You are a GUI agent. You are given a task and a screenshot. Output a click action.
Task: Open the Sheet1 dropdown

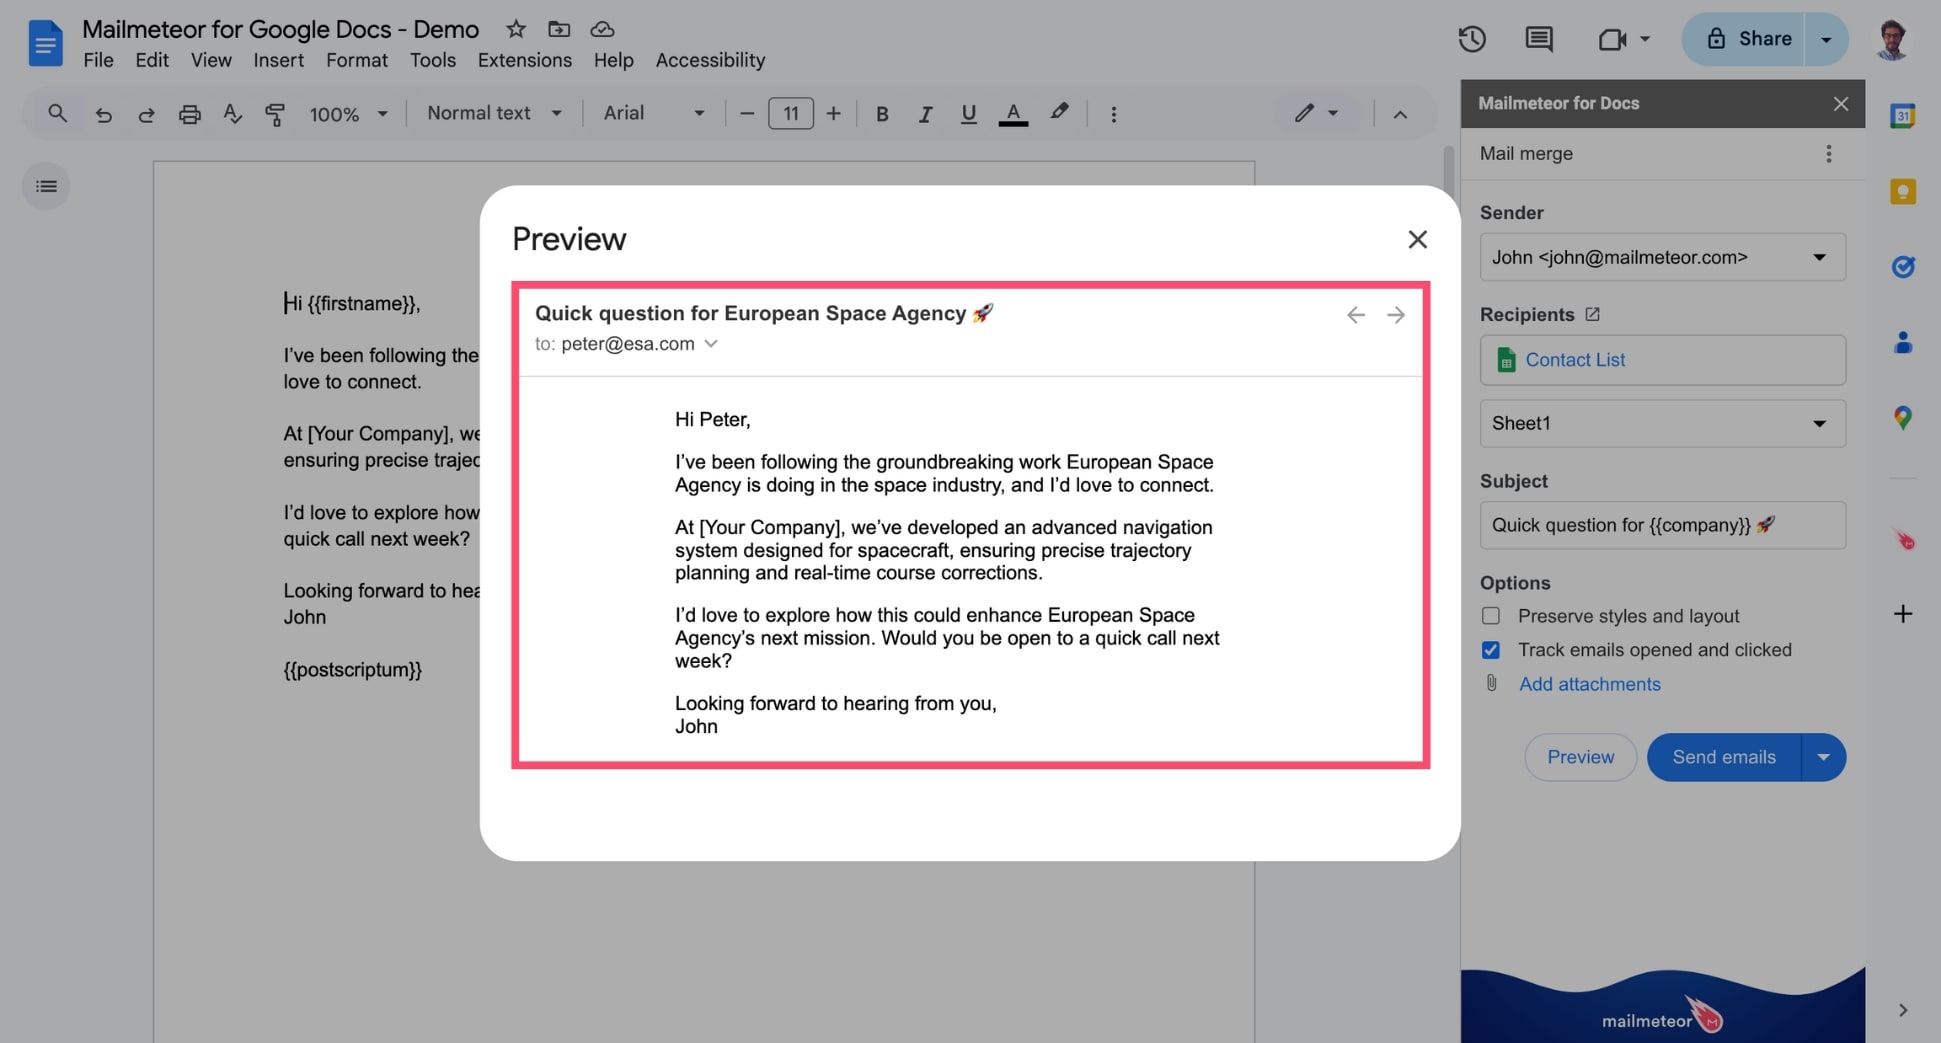pyautogui.click(x=1662, y=423)
